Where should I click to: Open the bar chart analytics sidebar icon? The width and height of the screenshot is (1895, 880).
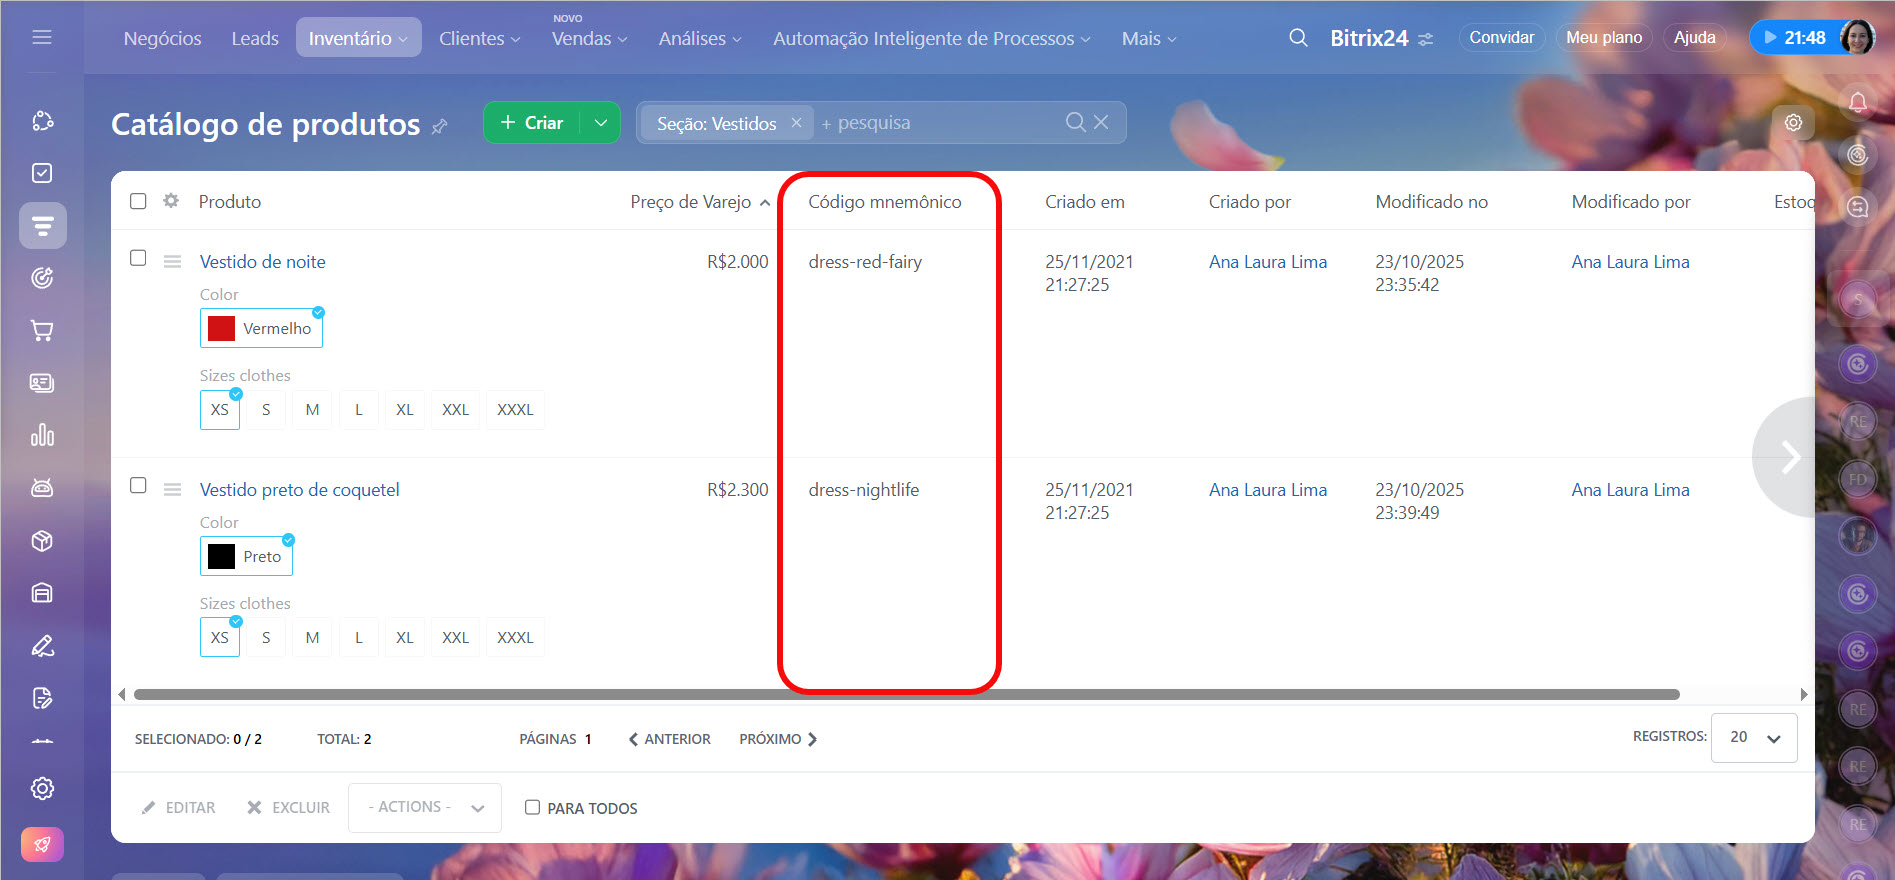tap(42, 436)
